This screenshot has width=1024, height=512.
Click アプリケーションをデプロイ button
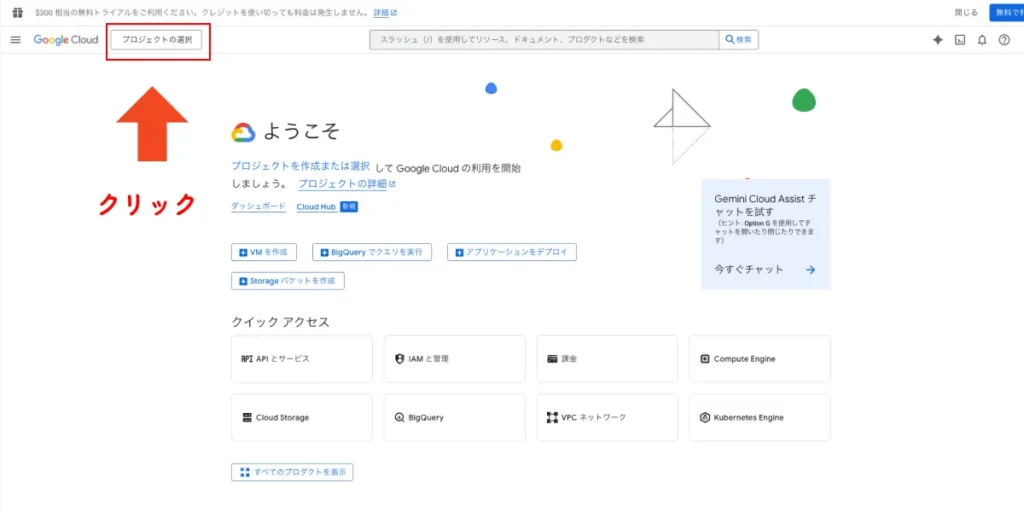point(512,252)
